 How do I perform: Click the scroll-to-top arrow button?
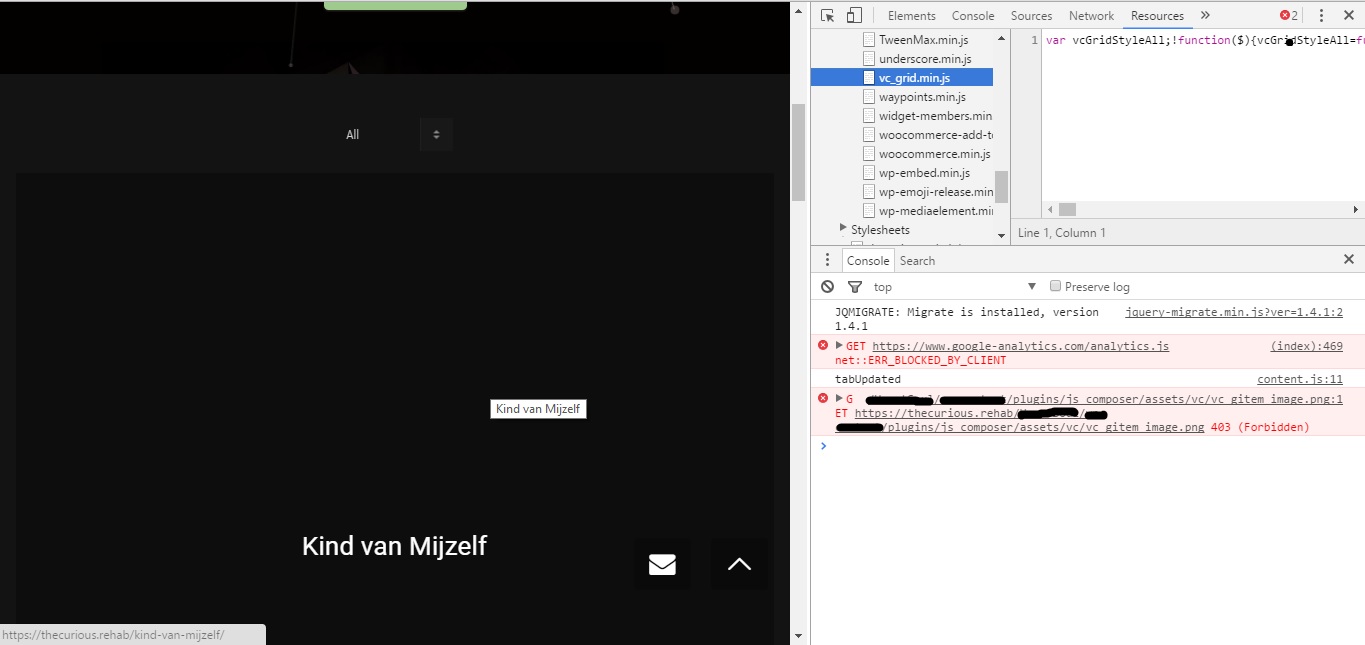tap(740, 565)
